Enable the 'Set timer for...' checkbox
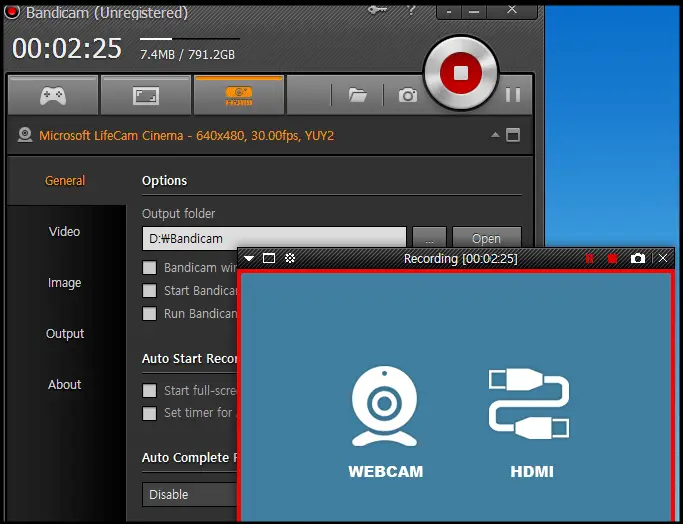The width and height of the screenshot is (683, 524). [x=149, y=413]
